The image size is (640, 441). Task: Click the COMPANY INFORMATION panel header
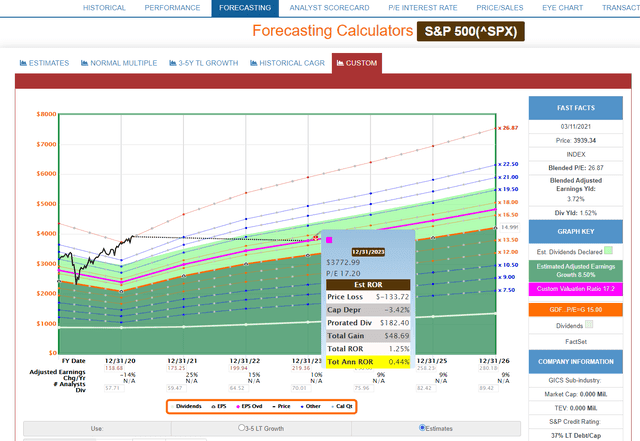point(576,361)
